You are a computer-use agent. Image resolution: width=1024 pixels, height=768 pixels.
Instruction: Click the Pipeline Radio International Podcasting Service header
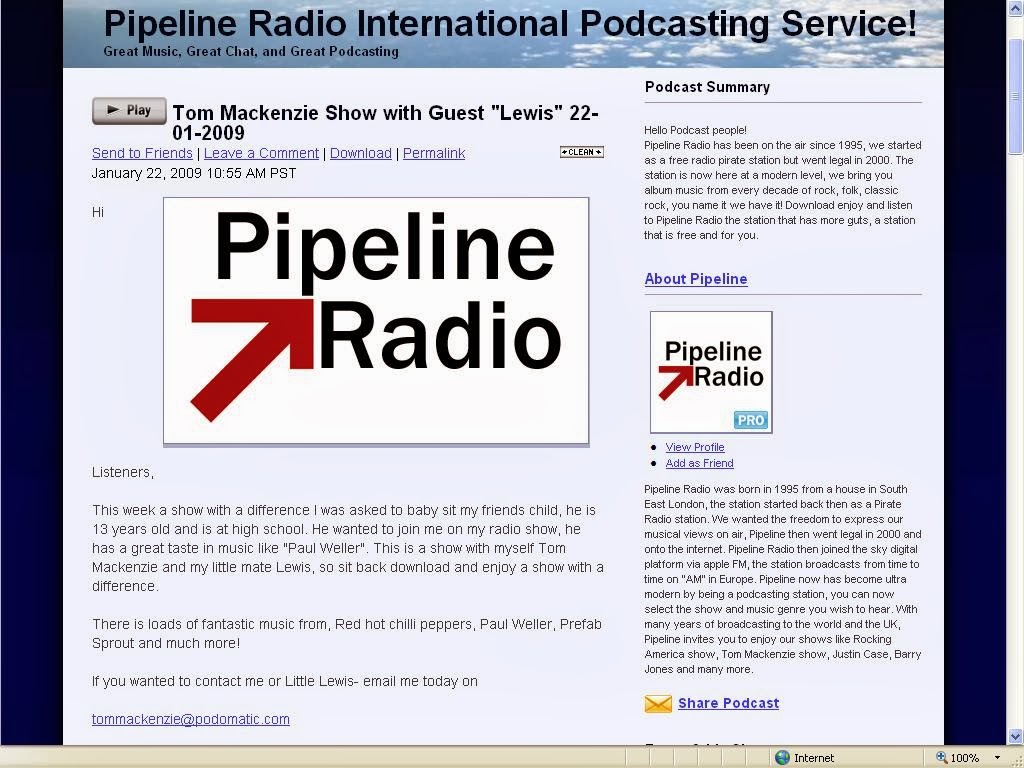pos(510,24)
